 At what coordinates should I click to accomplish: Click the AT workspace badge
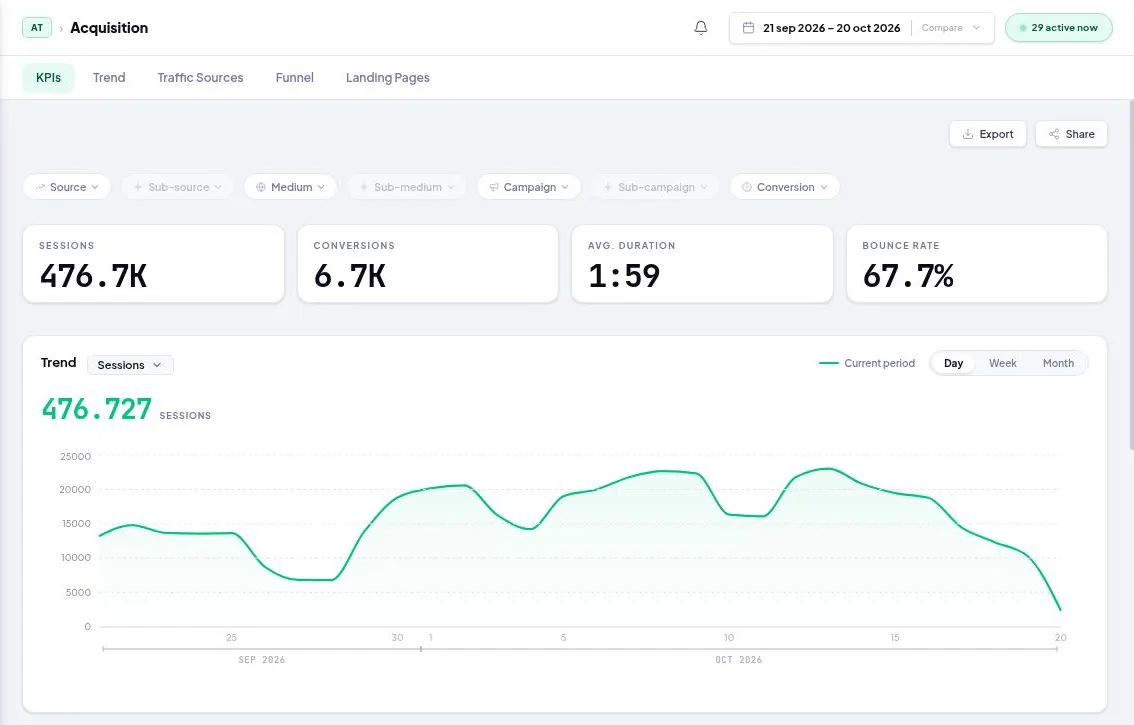(37, 27)
